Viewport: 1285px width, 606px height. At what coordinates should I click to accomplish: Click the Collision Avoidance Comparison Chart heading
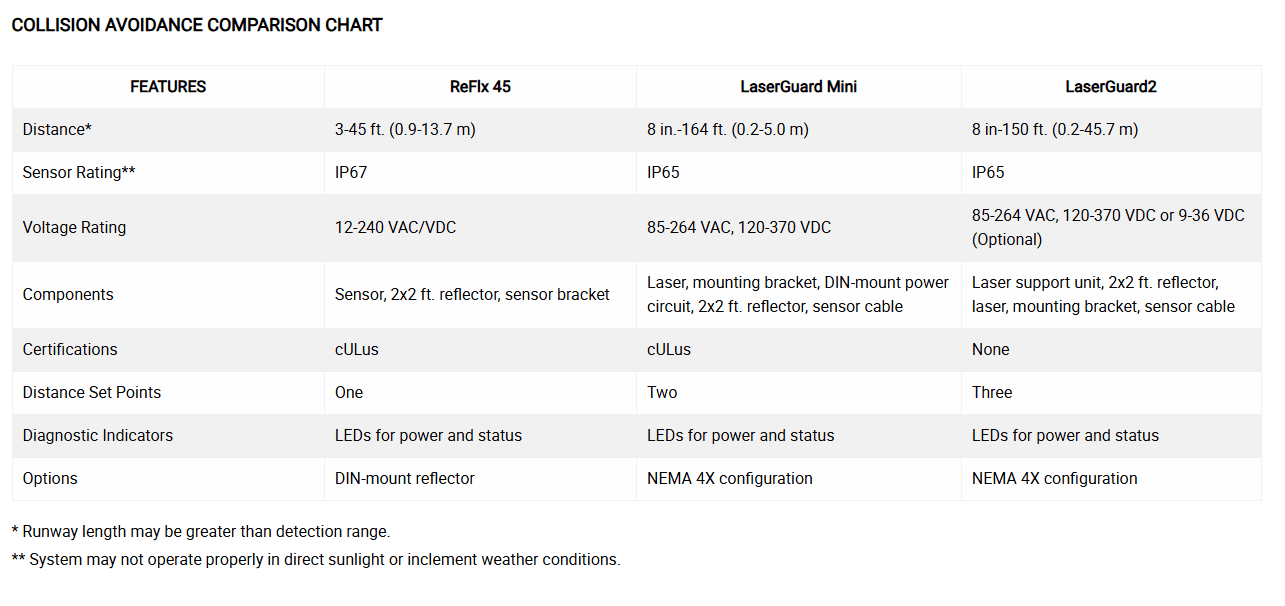[197, 25]
